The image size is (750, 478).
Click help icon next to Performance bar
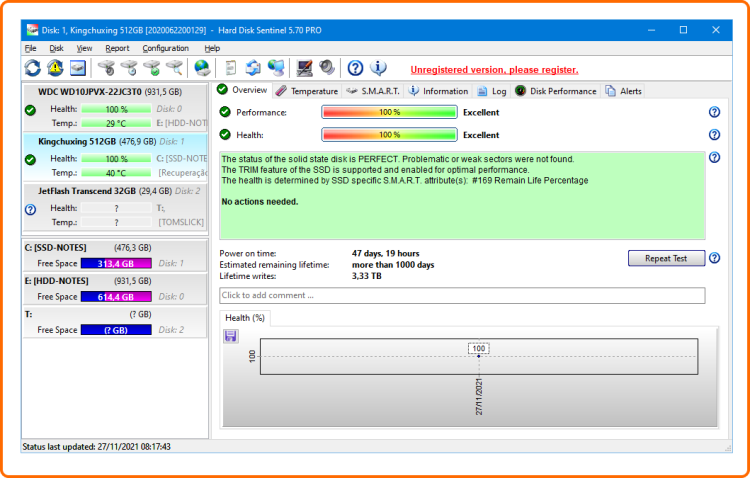[714, 112]
